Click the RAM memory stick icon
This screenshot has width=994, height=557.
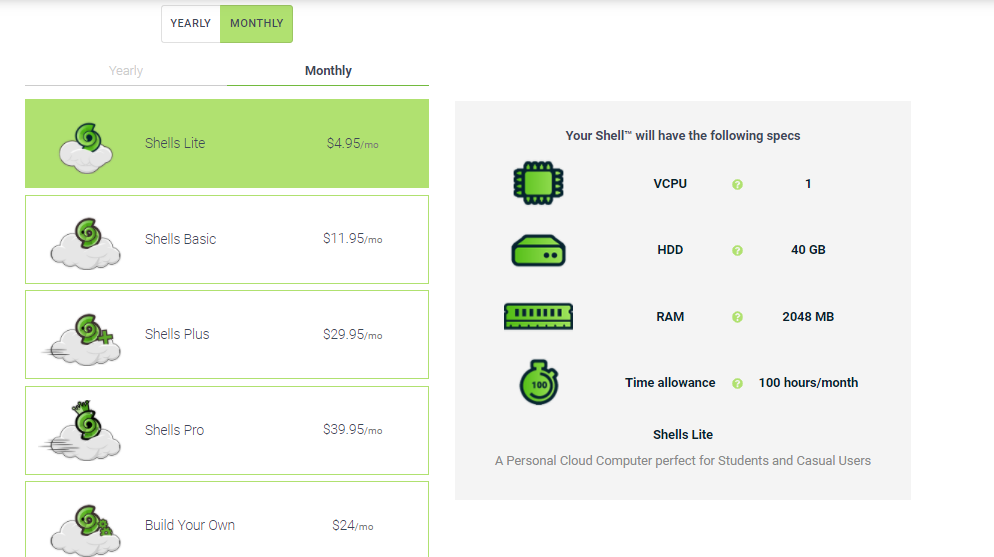(538, 317)
